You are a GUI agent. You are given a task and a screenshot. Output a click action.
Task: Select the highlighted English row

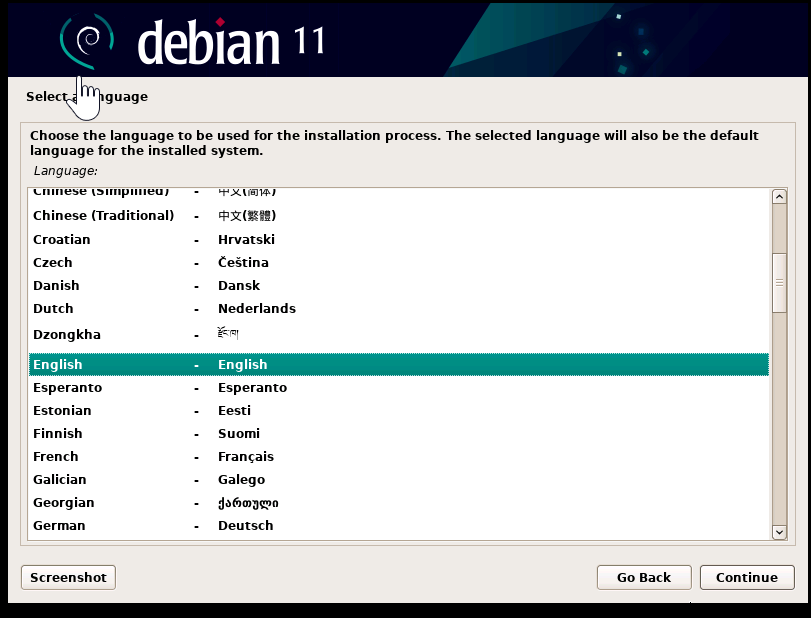[x=399, y=365]
